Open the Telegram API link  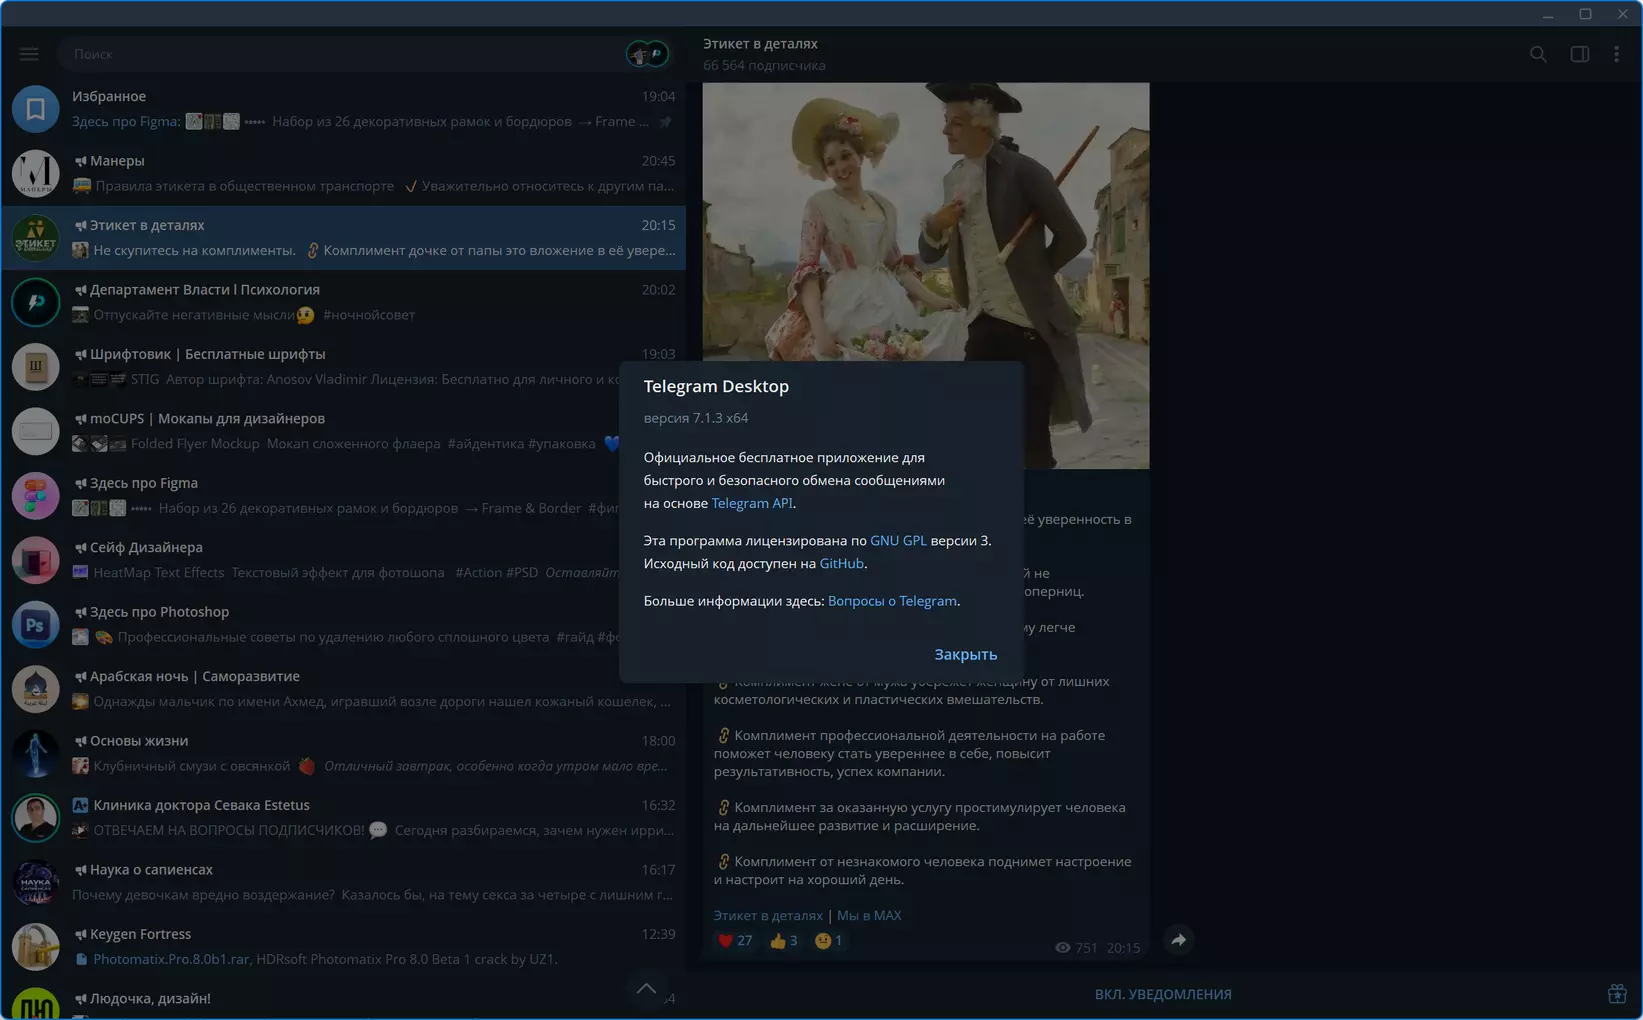pos(751,503)
